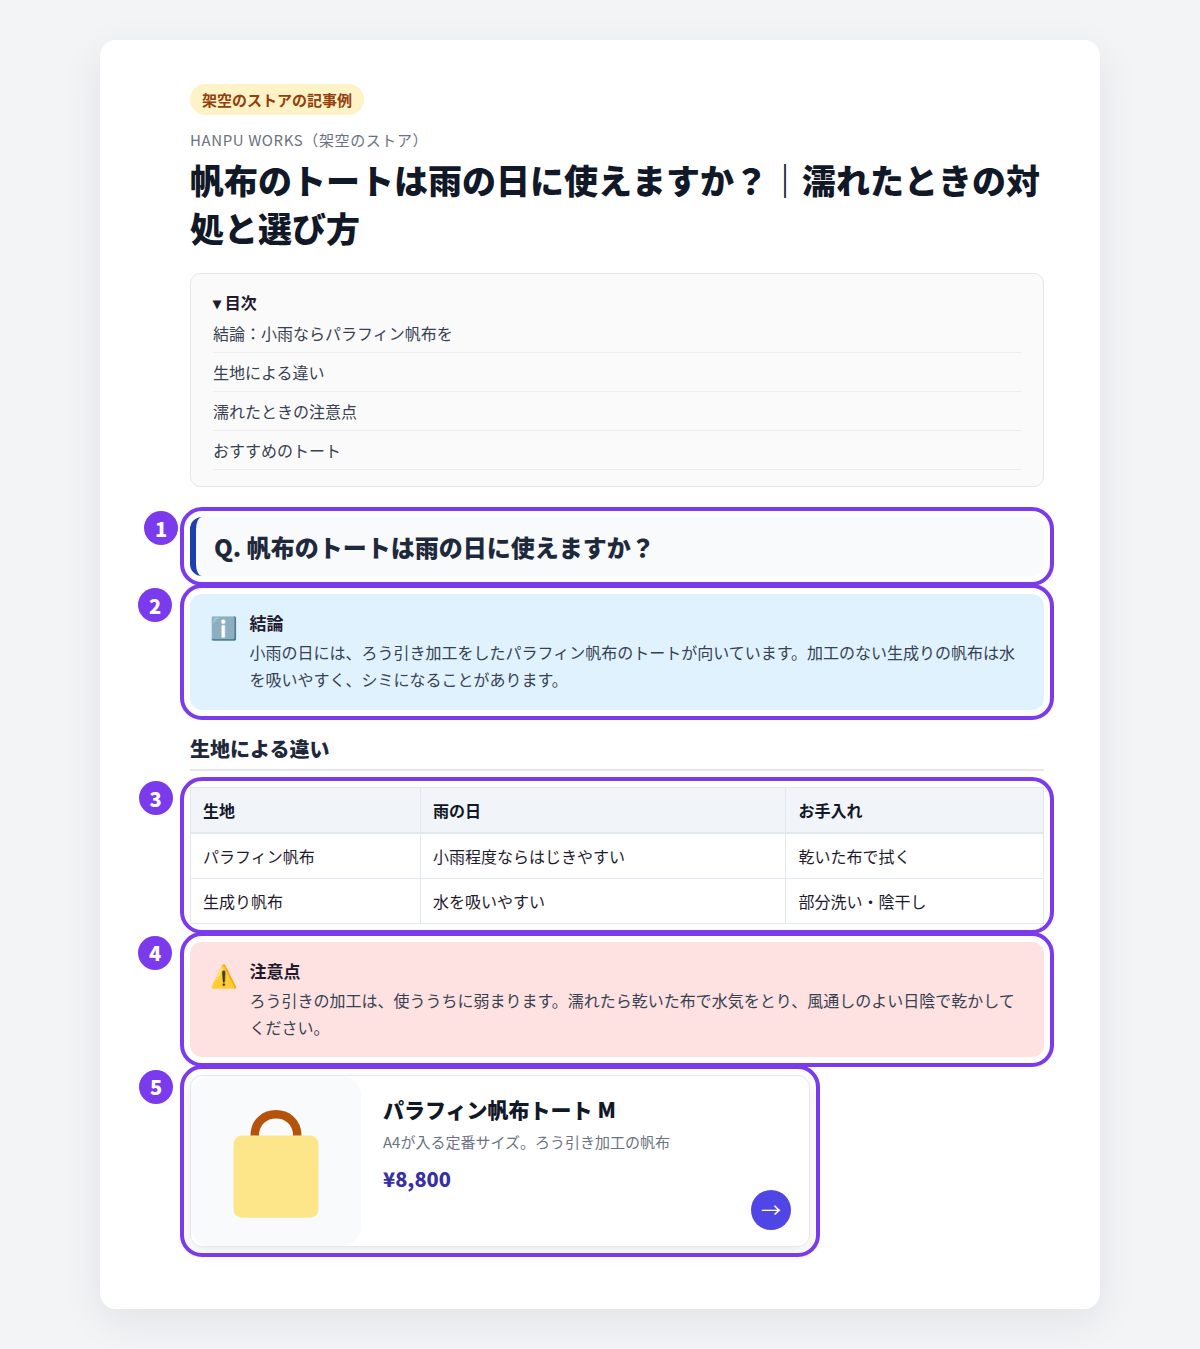Click the info icon in the 結論 box
The image size is (1200, 1349).
224,628
